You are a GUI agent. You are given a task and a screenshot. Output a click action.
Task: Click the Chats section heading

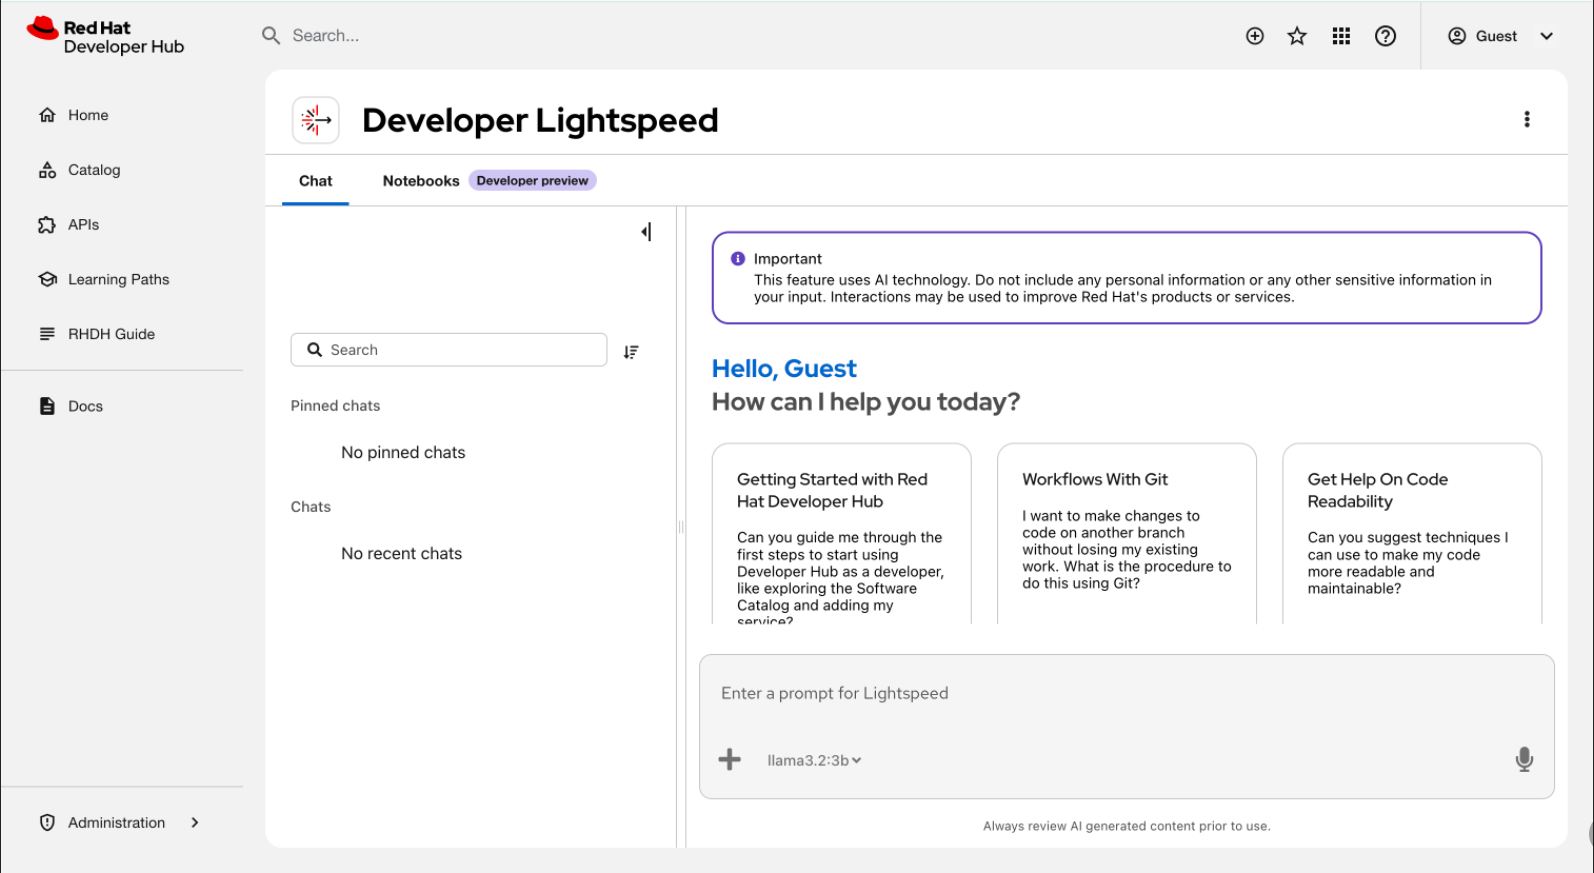pyautogui.click(x=311, y=507)
